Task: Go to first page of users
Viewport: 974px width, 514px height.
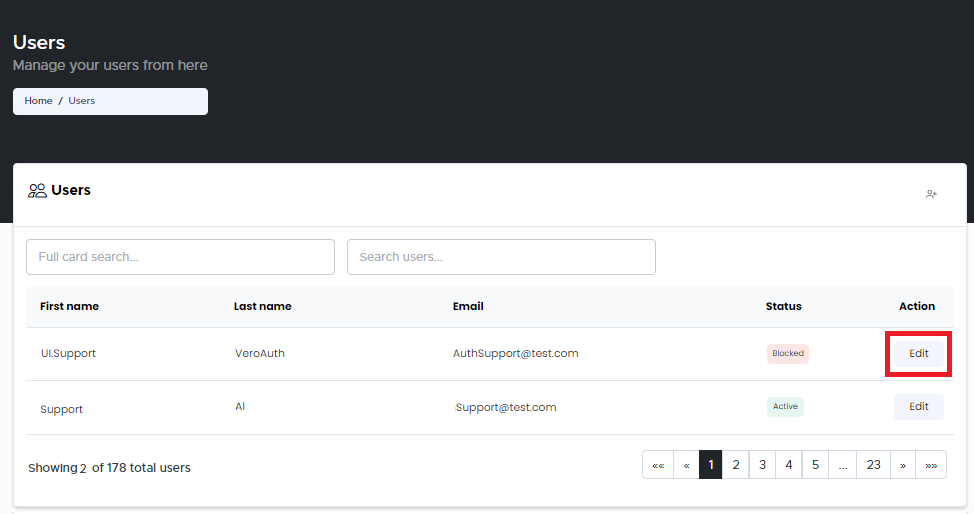Action: point(657,465)
